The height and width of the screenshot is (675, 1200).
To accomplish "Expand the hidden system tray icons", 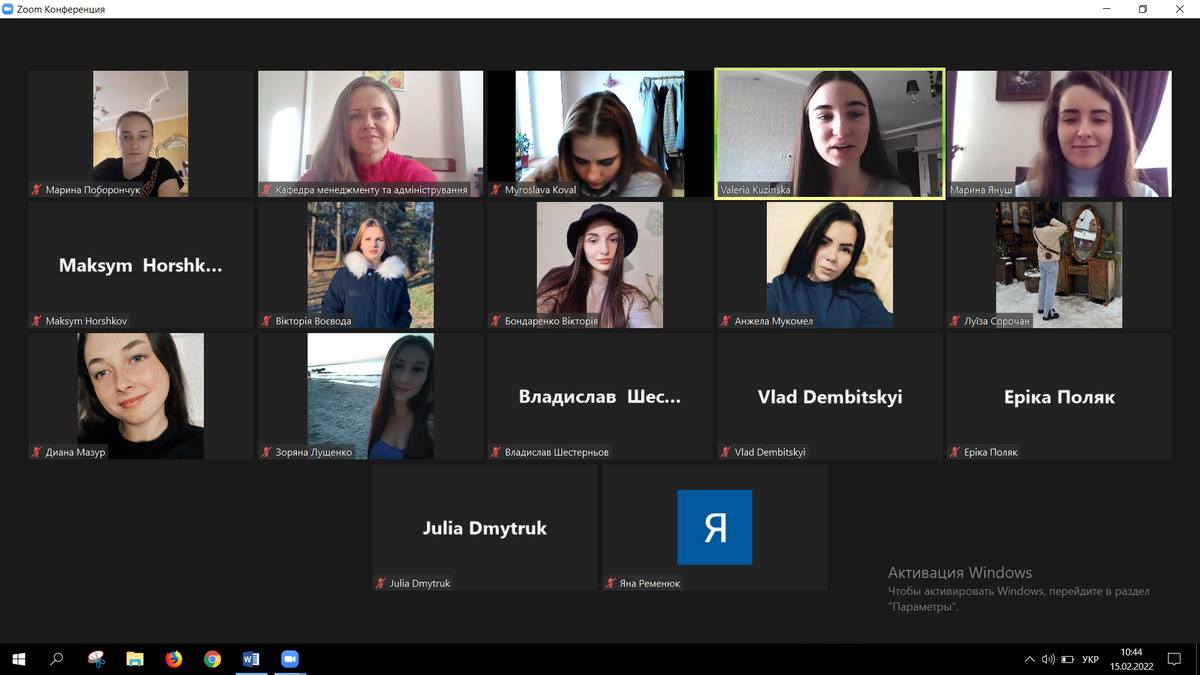I will pyautogui.click(x=1030, y=659).
